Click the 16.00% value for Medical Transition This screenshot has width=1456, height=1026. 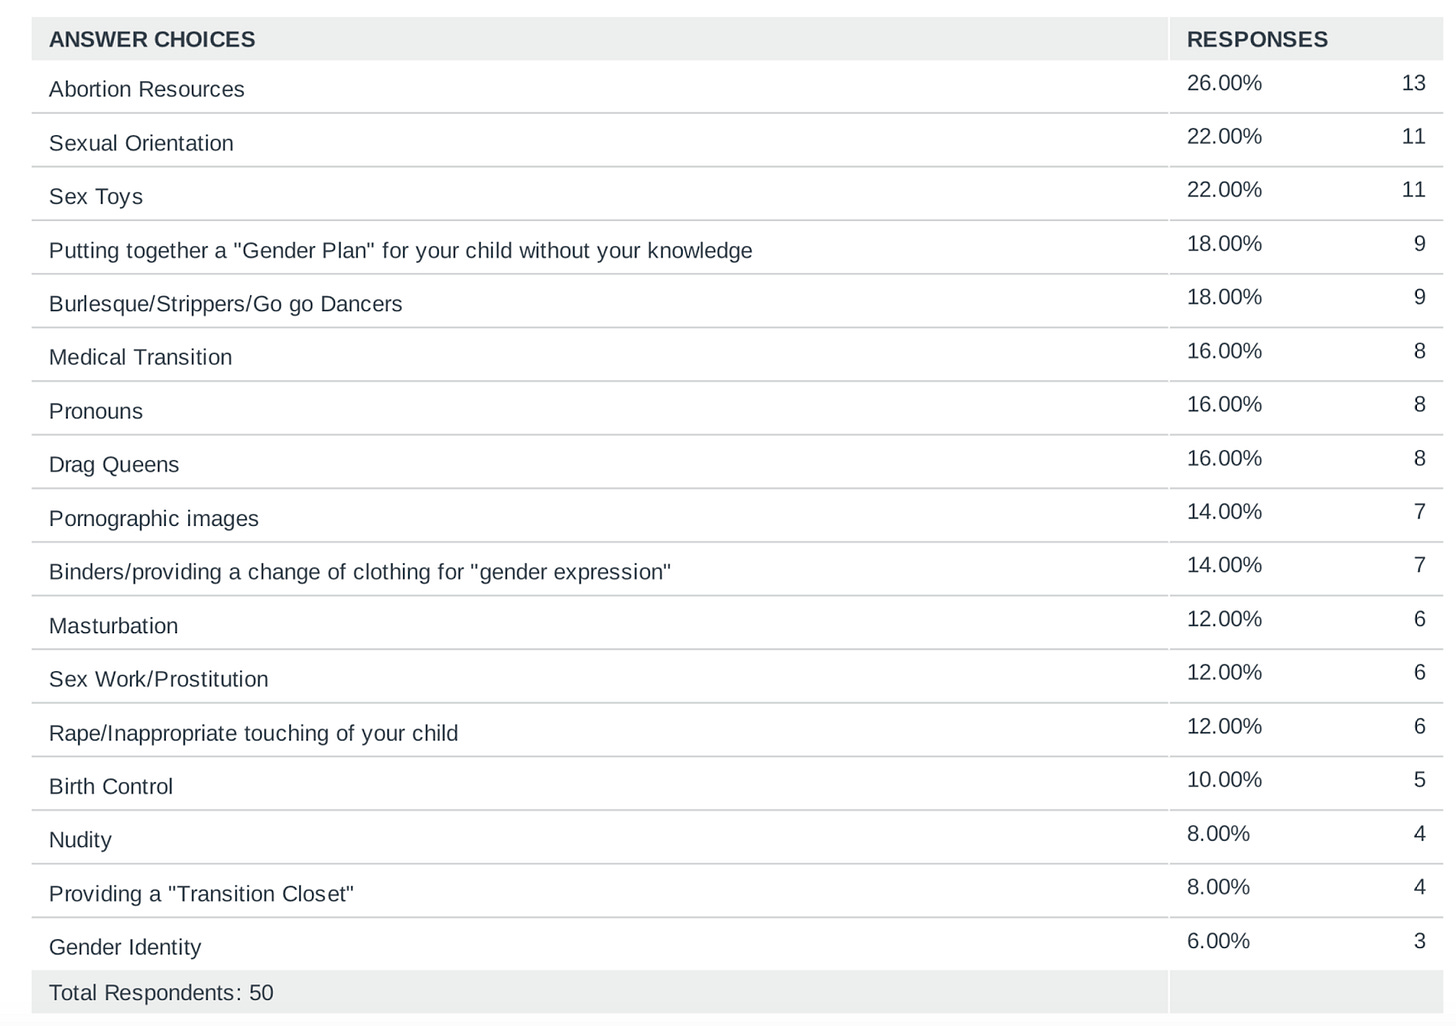click(x=1224, y=351)
